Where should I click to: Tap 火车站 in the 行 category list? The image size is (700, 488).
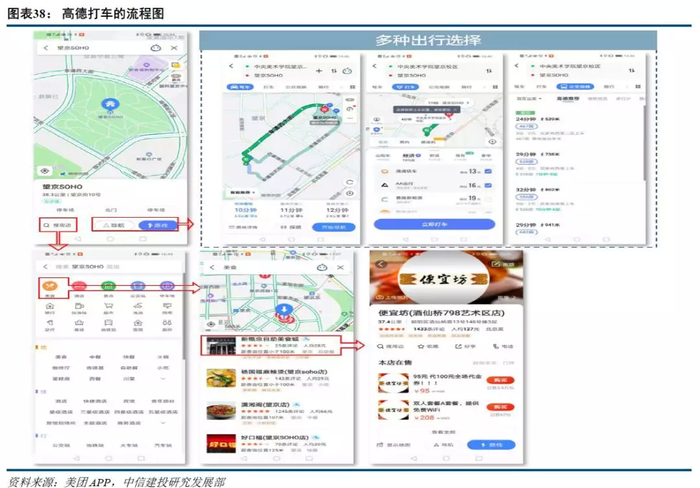tap(129, 445)
